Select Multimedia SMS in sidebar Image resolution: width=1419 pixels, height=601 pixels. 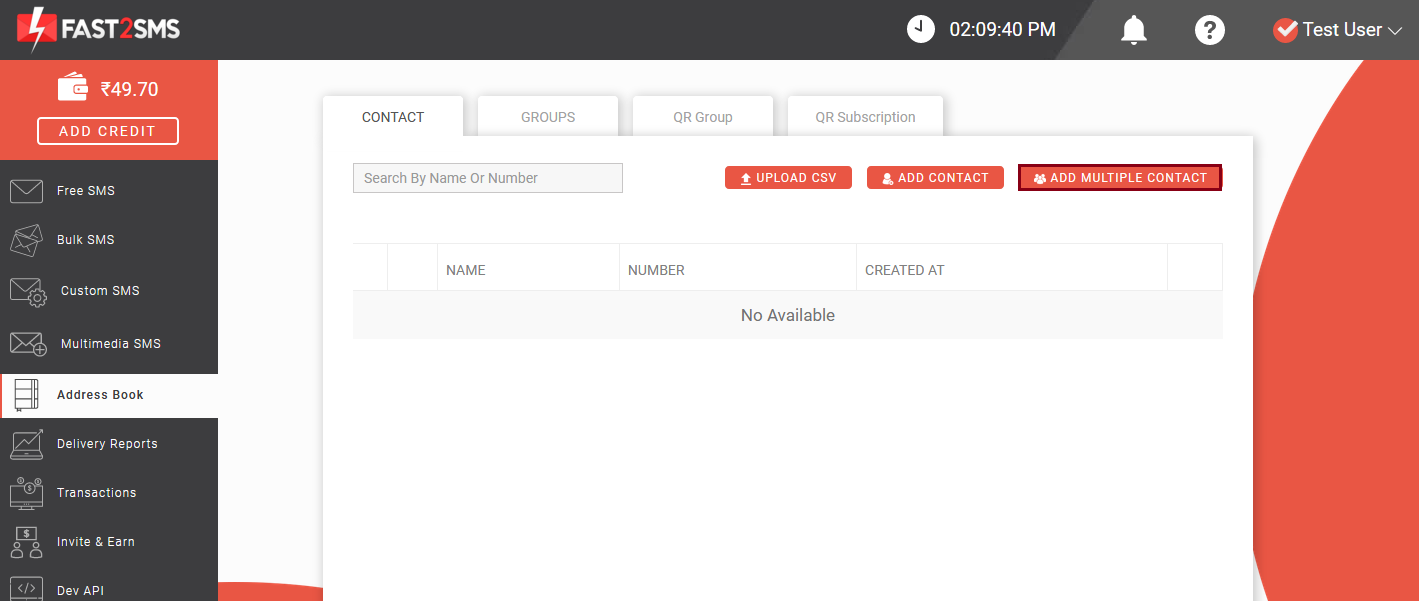pos(109,343)
